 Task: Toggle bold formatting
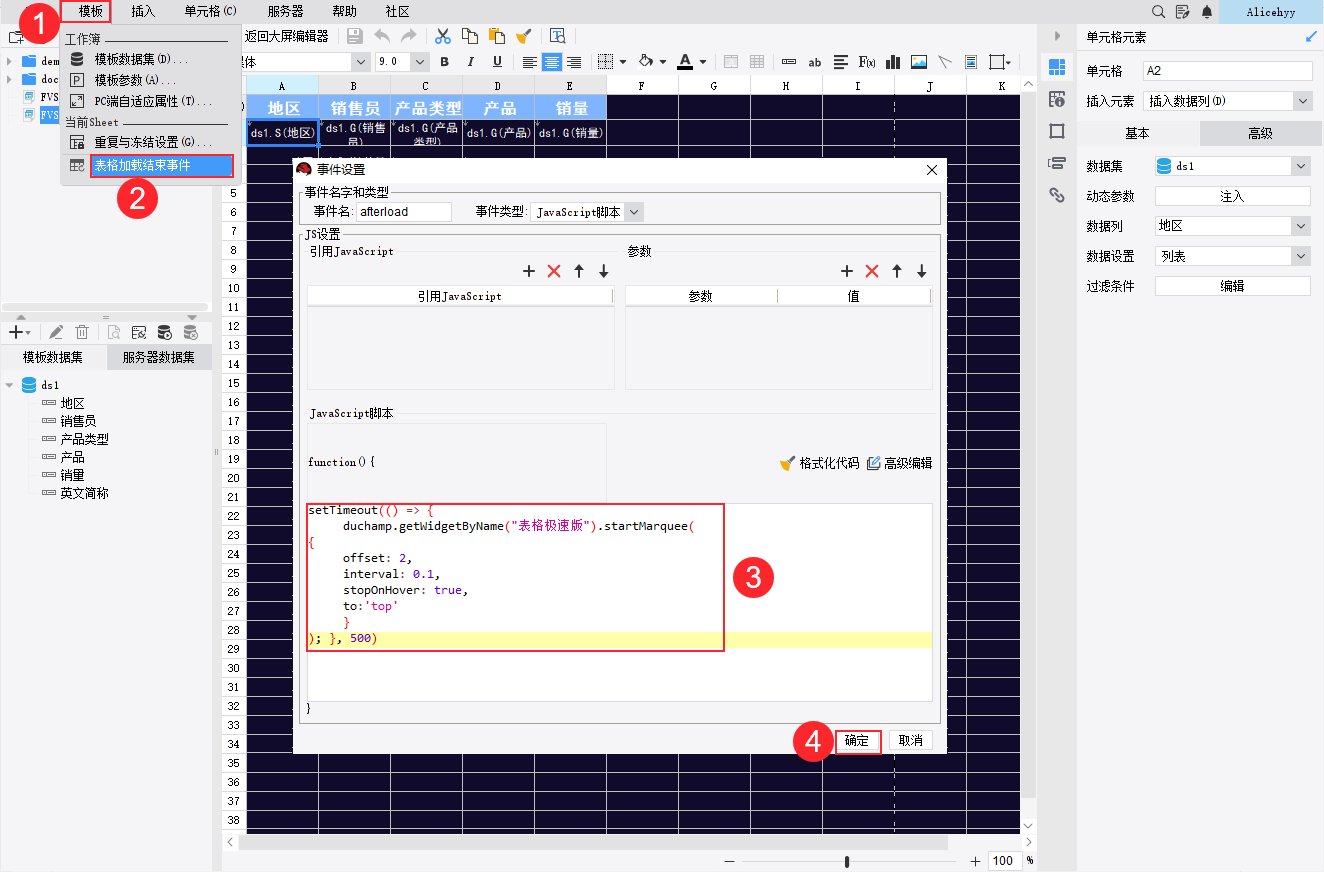click(x=445, y=62)
